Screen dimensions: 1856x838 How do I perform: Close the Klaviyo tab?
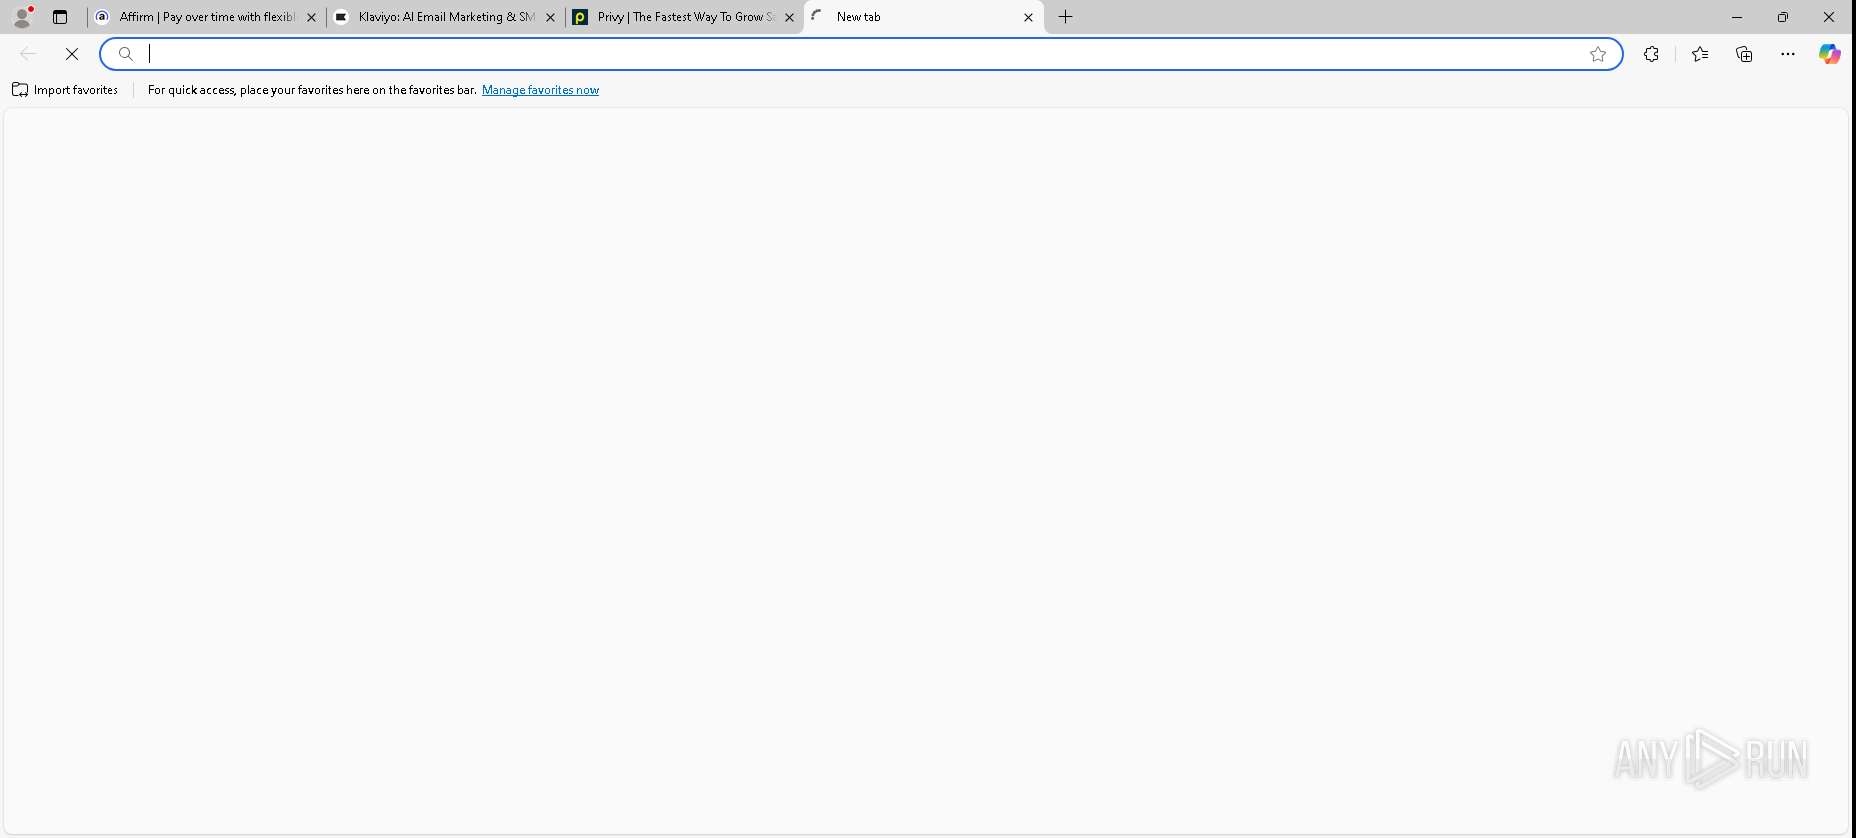pos(550,17)
